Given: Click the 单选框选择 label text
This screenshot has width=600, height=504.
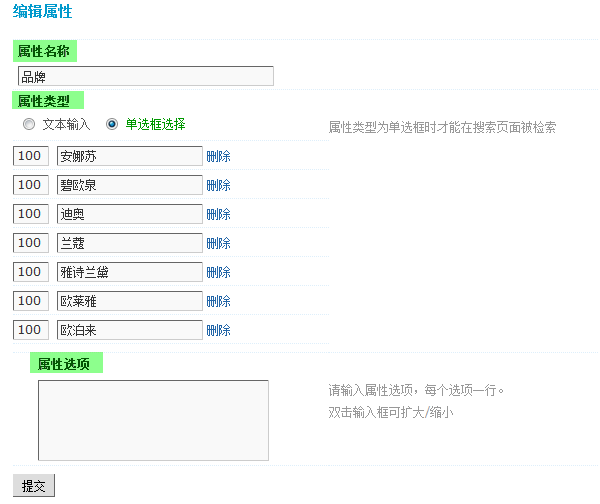Looking at the screenshot, I should point(155,124).
